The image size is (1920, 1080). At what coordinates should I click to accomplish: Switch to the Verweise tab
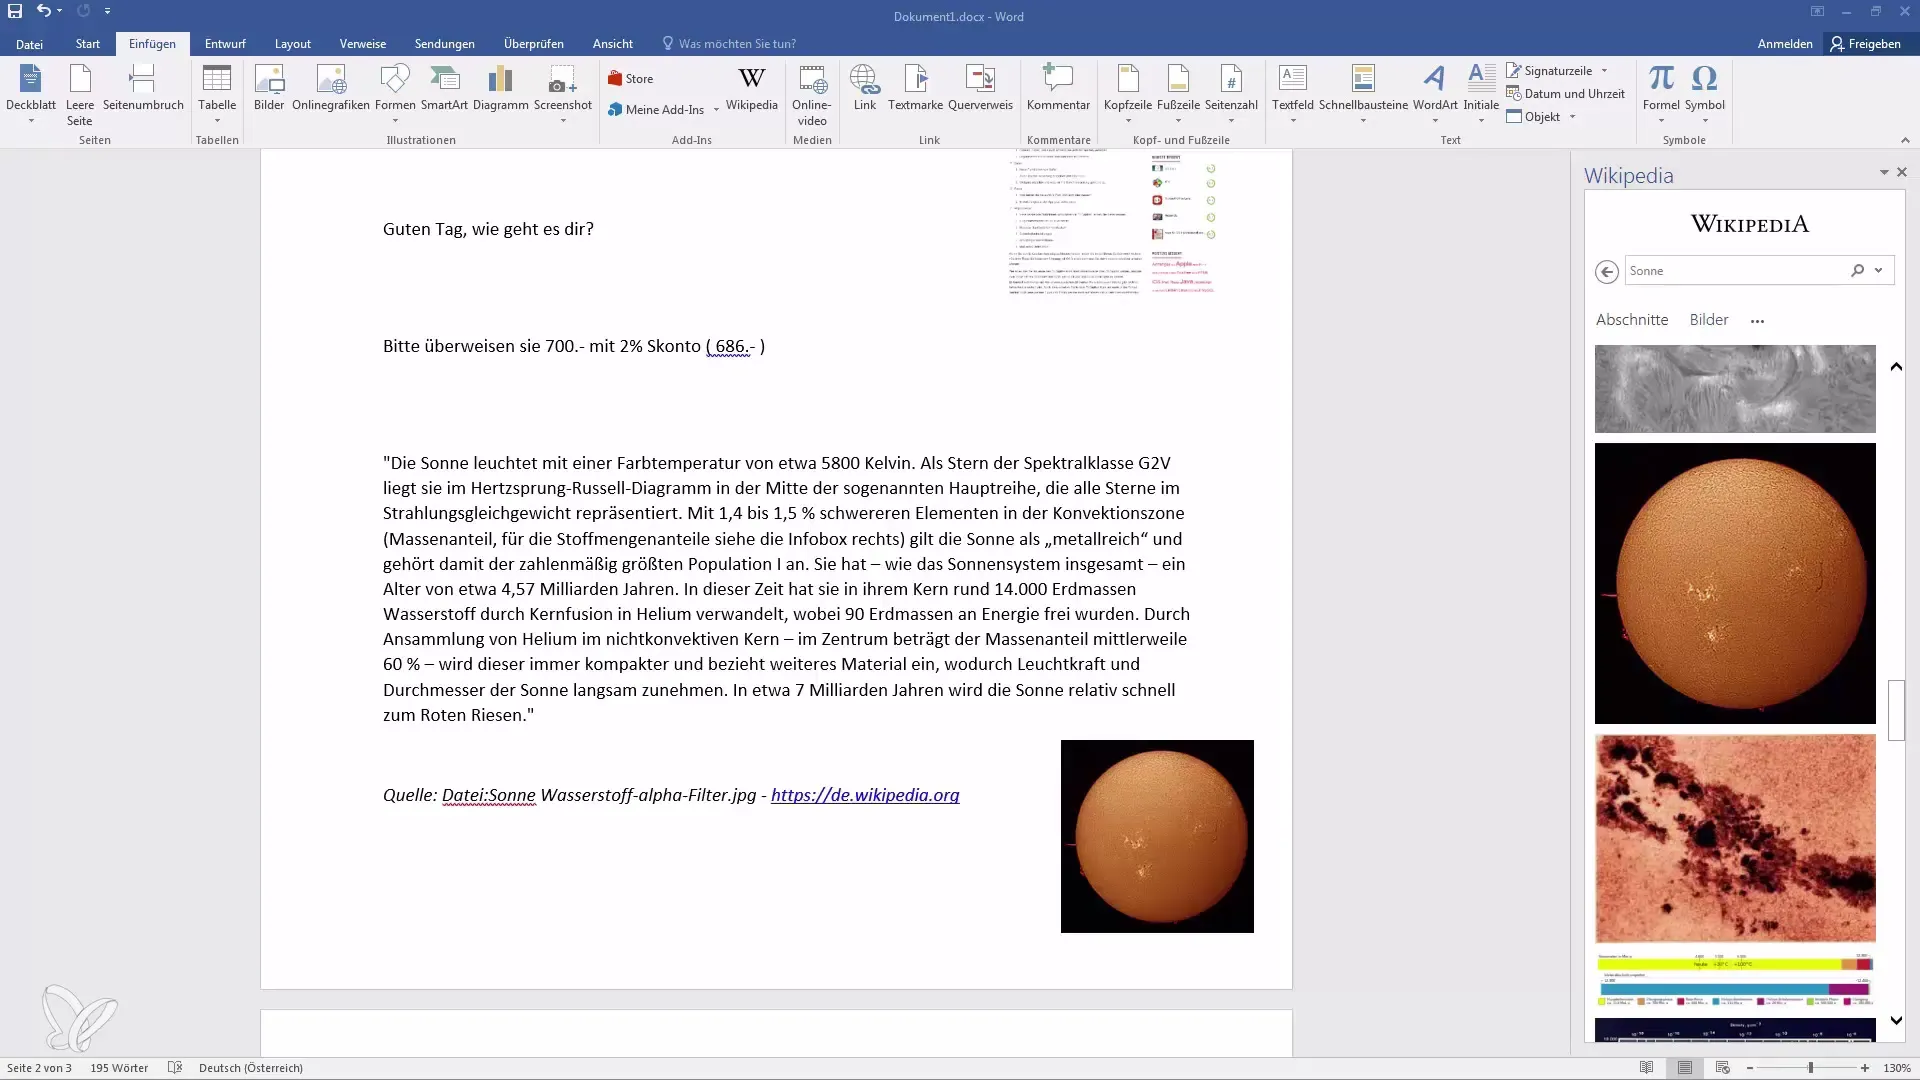tap(363, 44)
